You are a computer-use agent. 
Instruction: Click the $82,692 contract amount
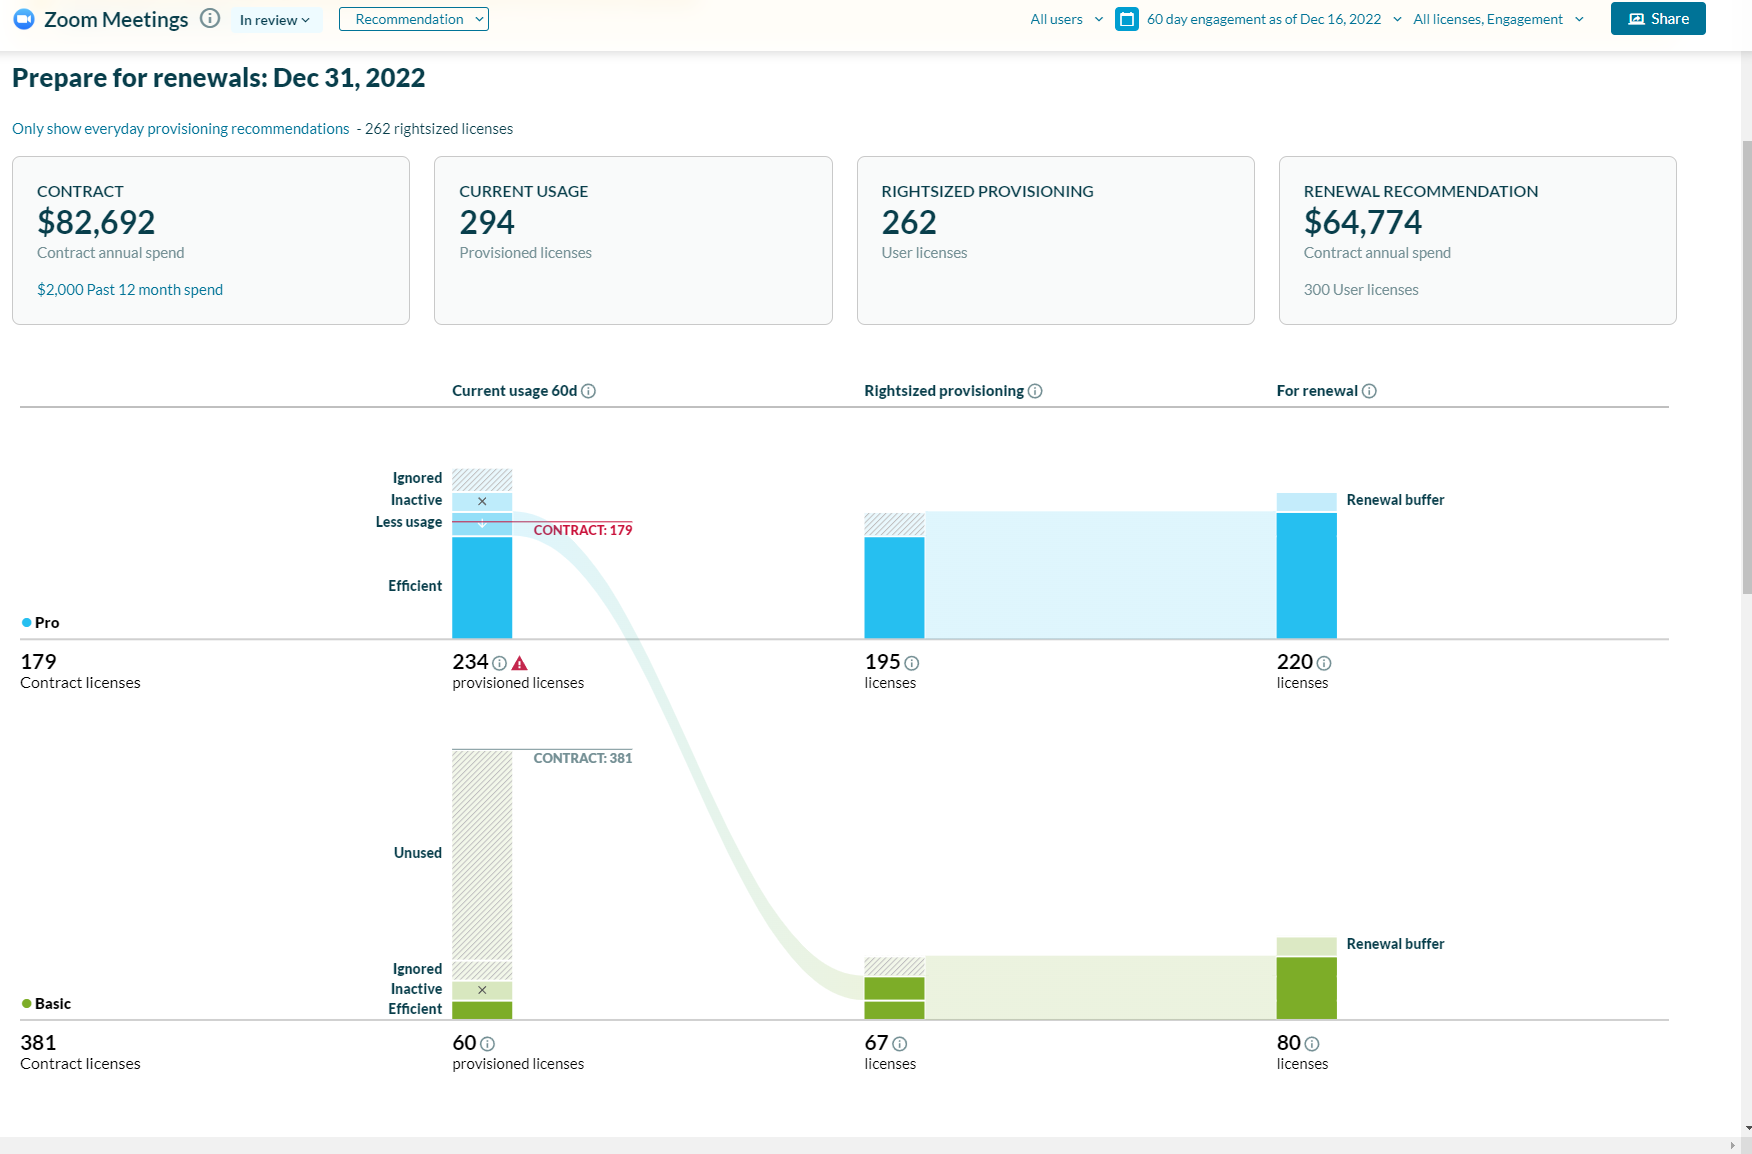[x=96, y=222]
